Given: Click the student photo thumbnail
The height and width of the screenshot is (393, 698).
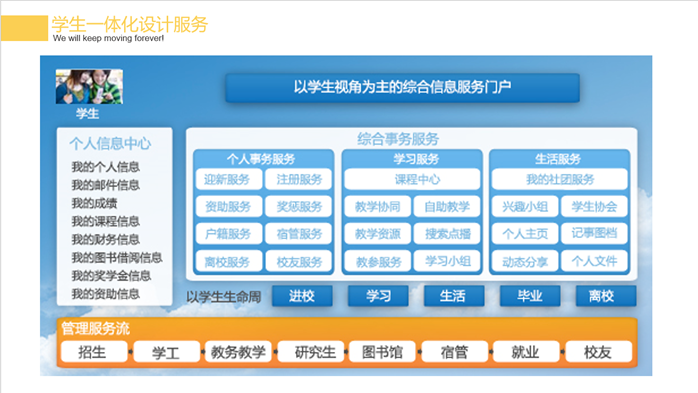Looking at the screenshot, I should click(89, 86).
